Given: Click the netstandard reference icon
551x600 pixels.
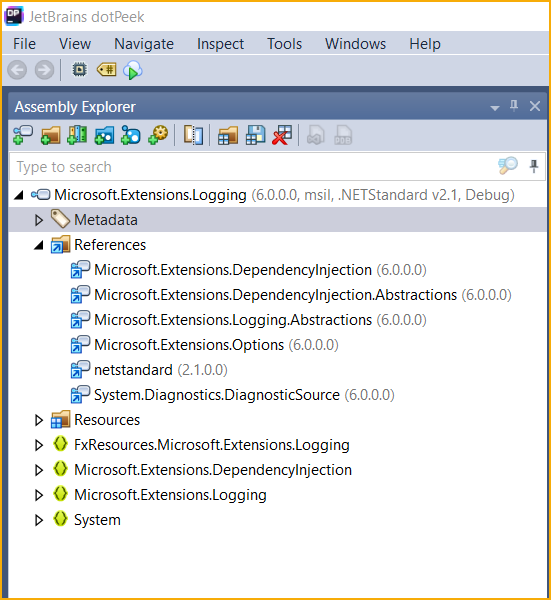Looking at the screenshot, I should (80, 370).
